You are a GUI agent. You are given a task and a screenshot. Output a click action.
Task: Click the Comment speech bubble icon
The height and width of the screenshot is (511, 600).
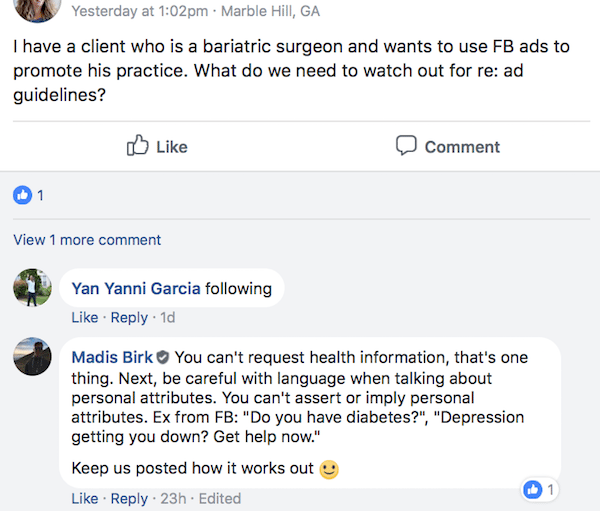(x=406, y=146)
